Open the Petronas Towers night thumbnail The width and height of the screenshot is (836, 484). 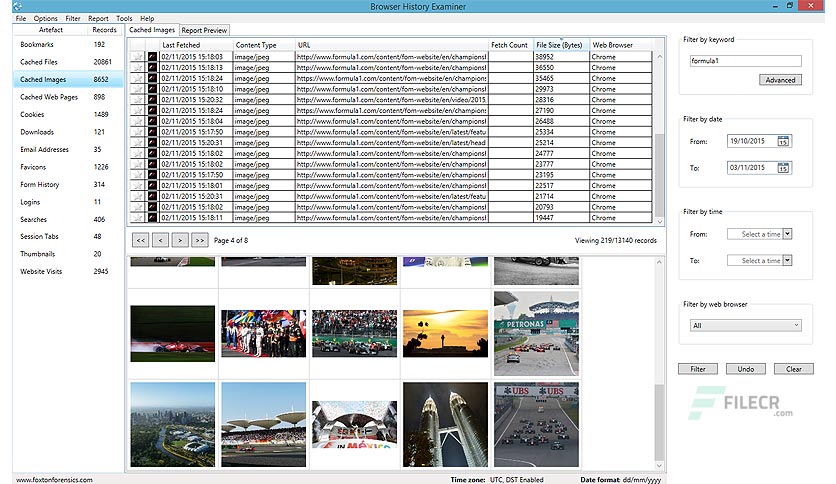tap(445, 424)
